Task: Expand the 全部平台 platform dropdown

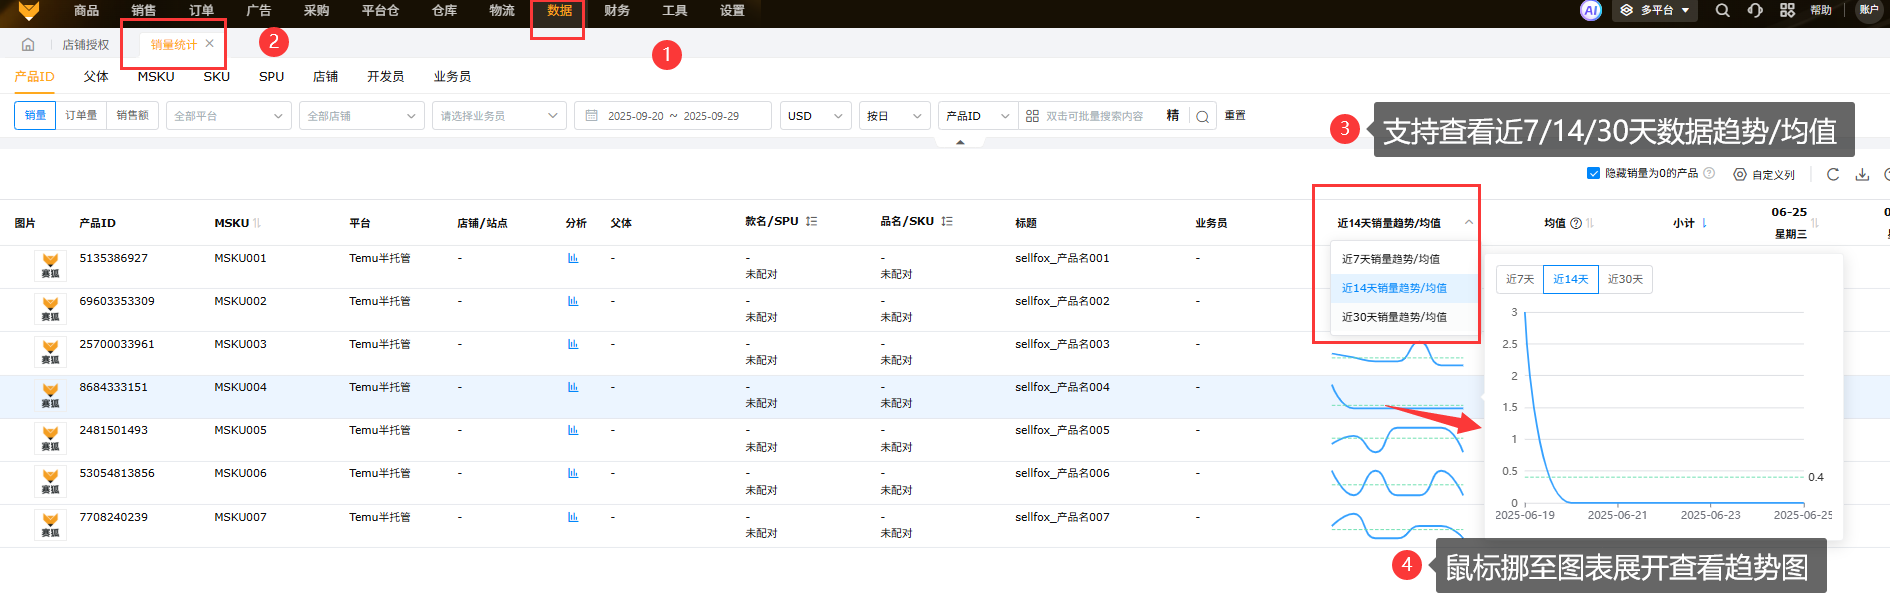Action: tap(228, 116)
